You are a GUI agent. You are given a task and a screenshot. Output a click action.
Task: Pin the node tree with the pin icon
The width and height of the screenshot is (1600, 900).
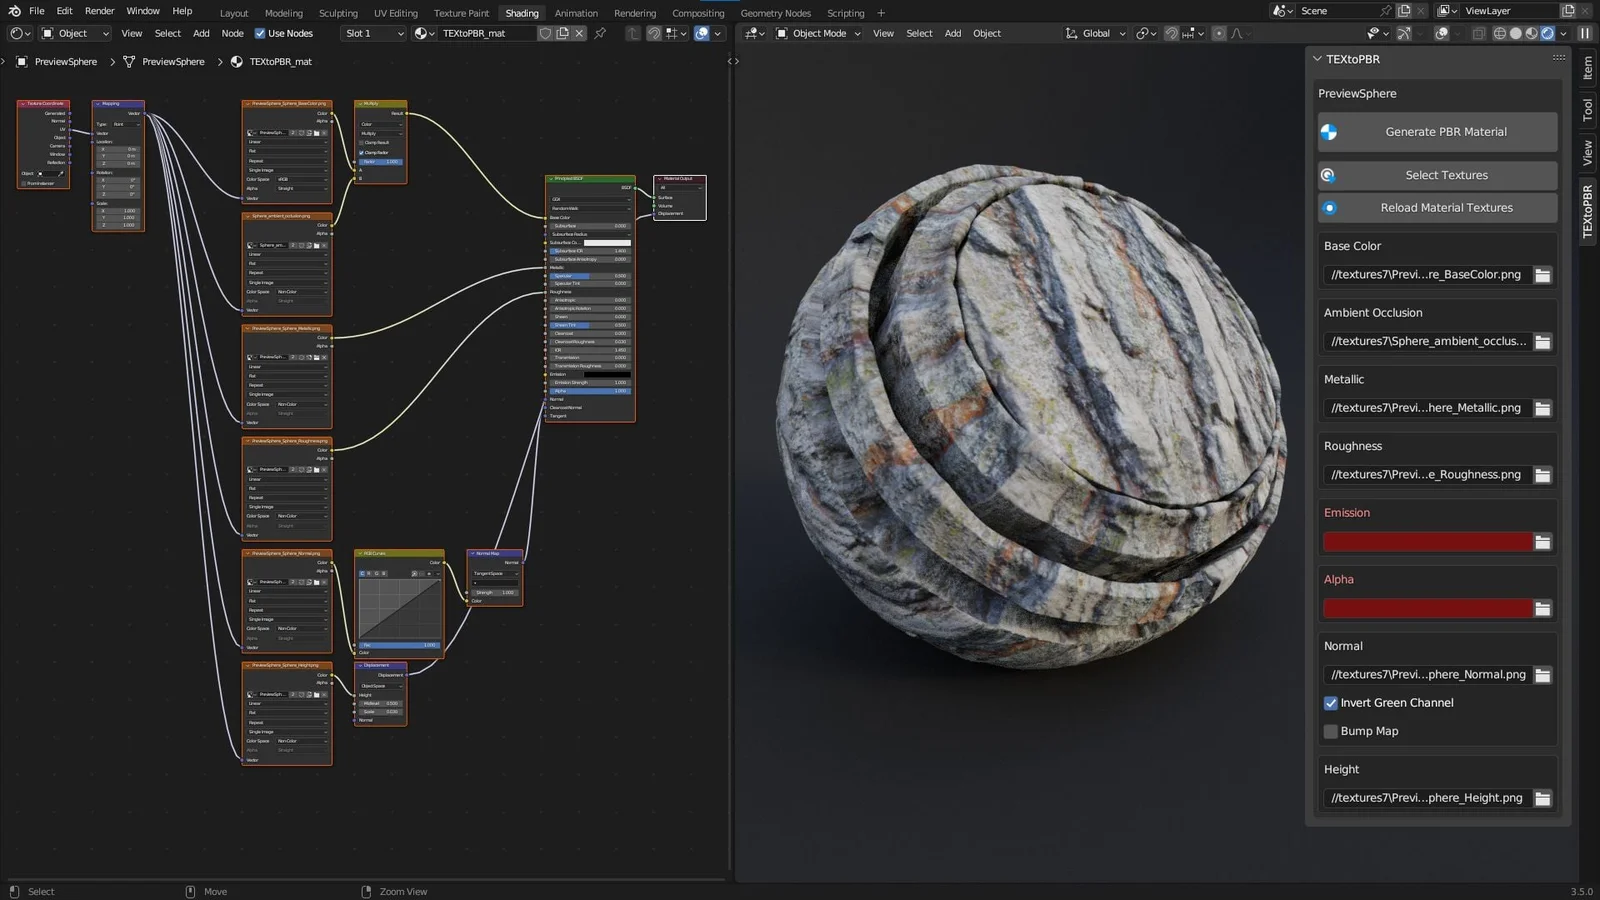click(600, 33)
